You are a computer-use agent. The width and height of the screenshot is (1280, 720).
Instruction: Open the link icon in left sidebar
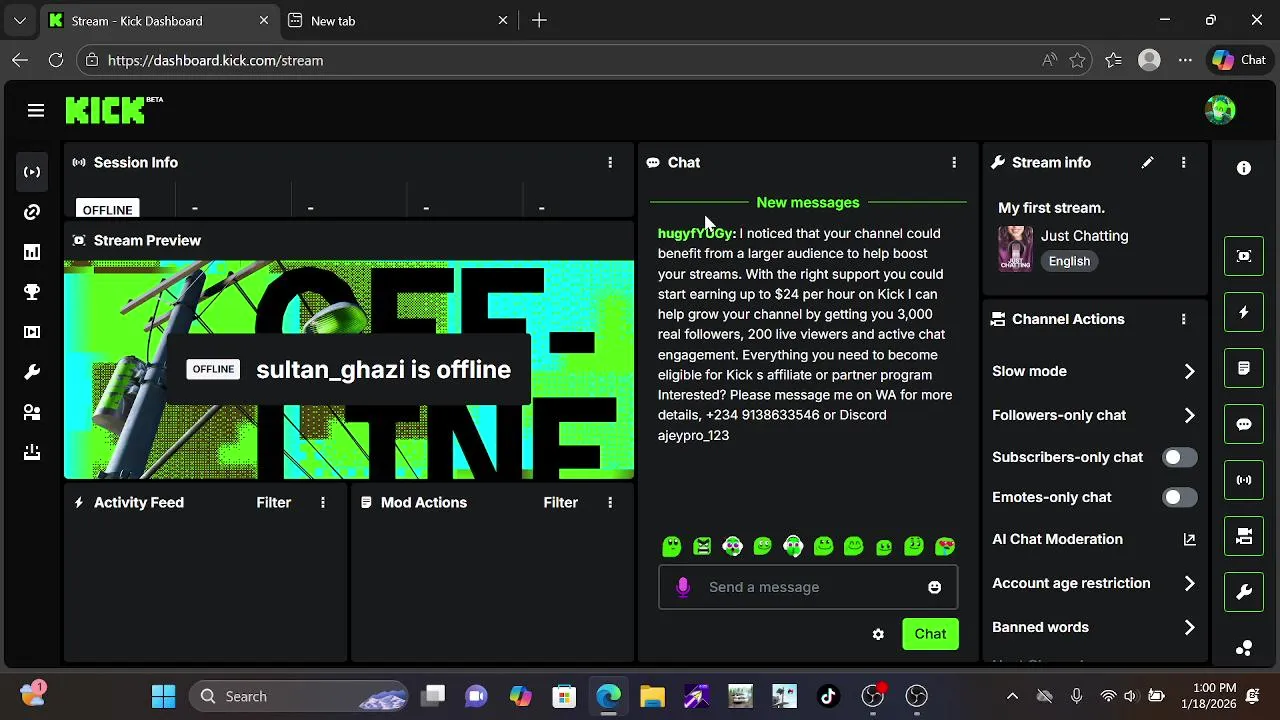(x=32, y=212)
